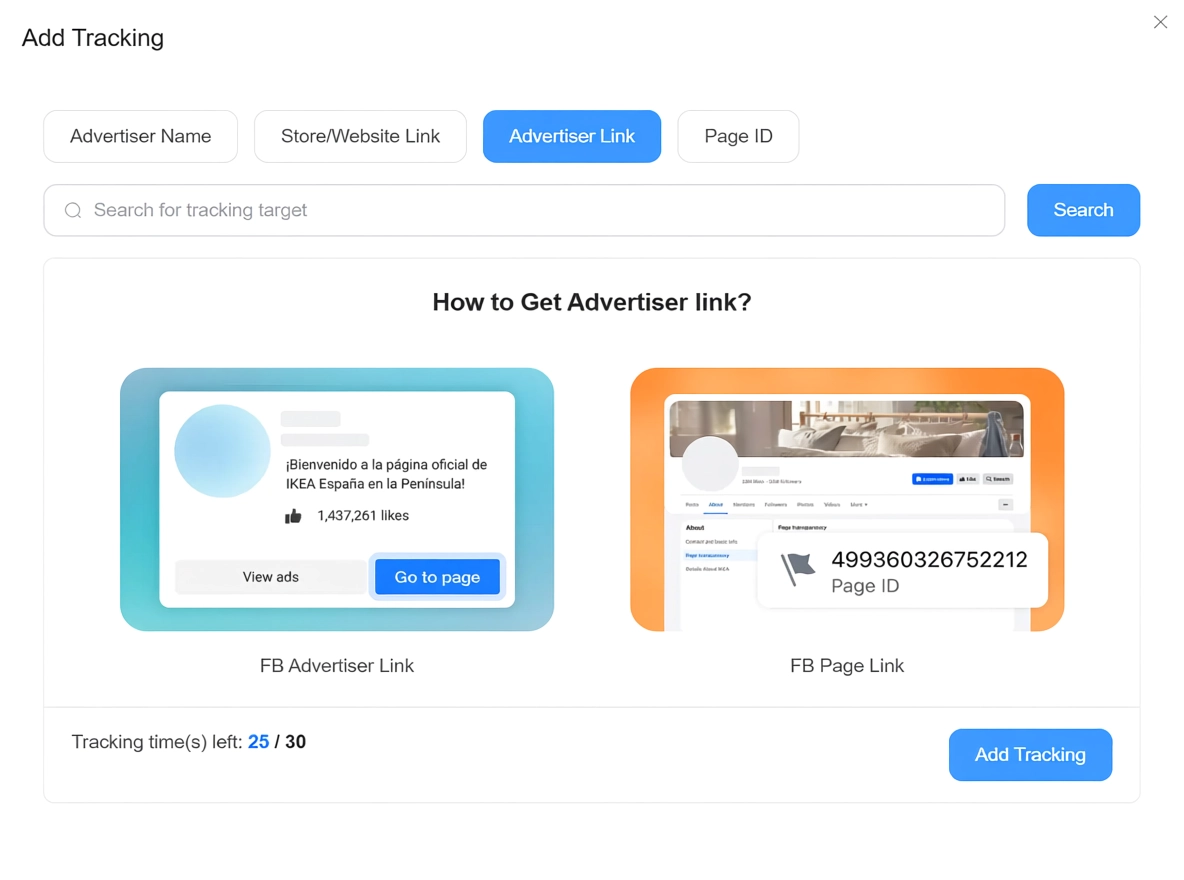Click the Go to page button
1184x880 pixels.
point(437,576)
